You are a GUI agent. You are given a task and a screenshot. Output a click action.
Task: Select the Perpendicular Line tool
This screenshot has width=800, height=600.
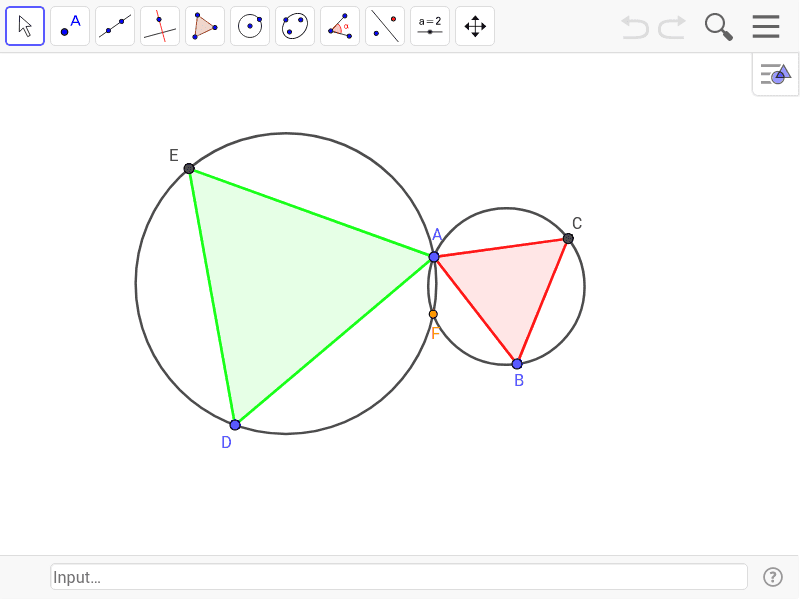(160, 26)
